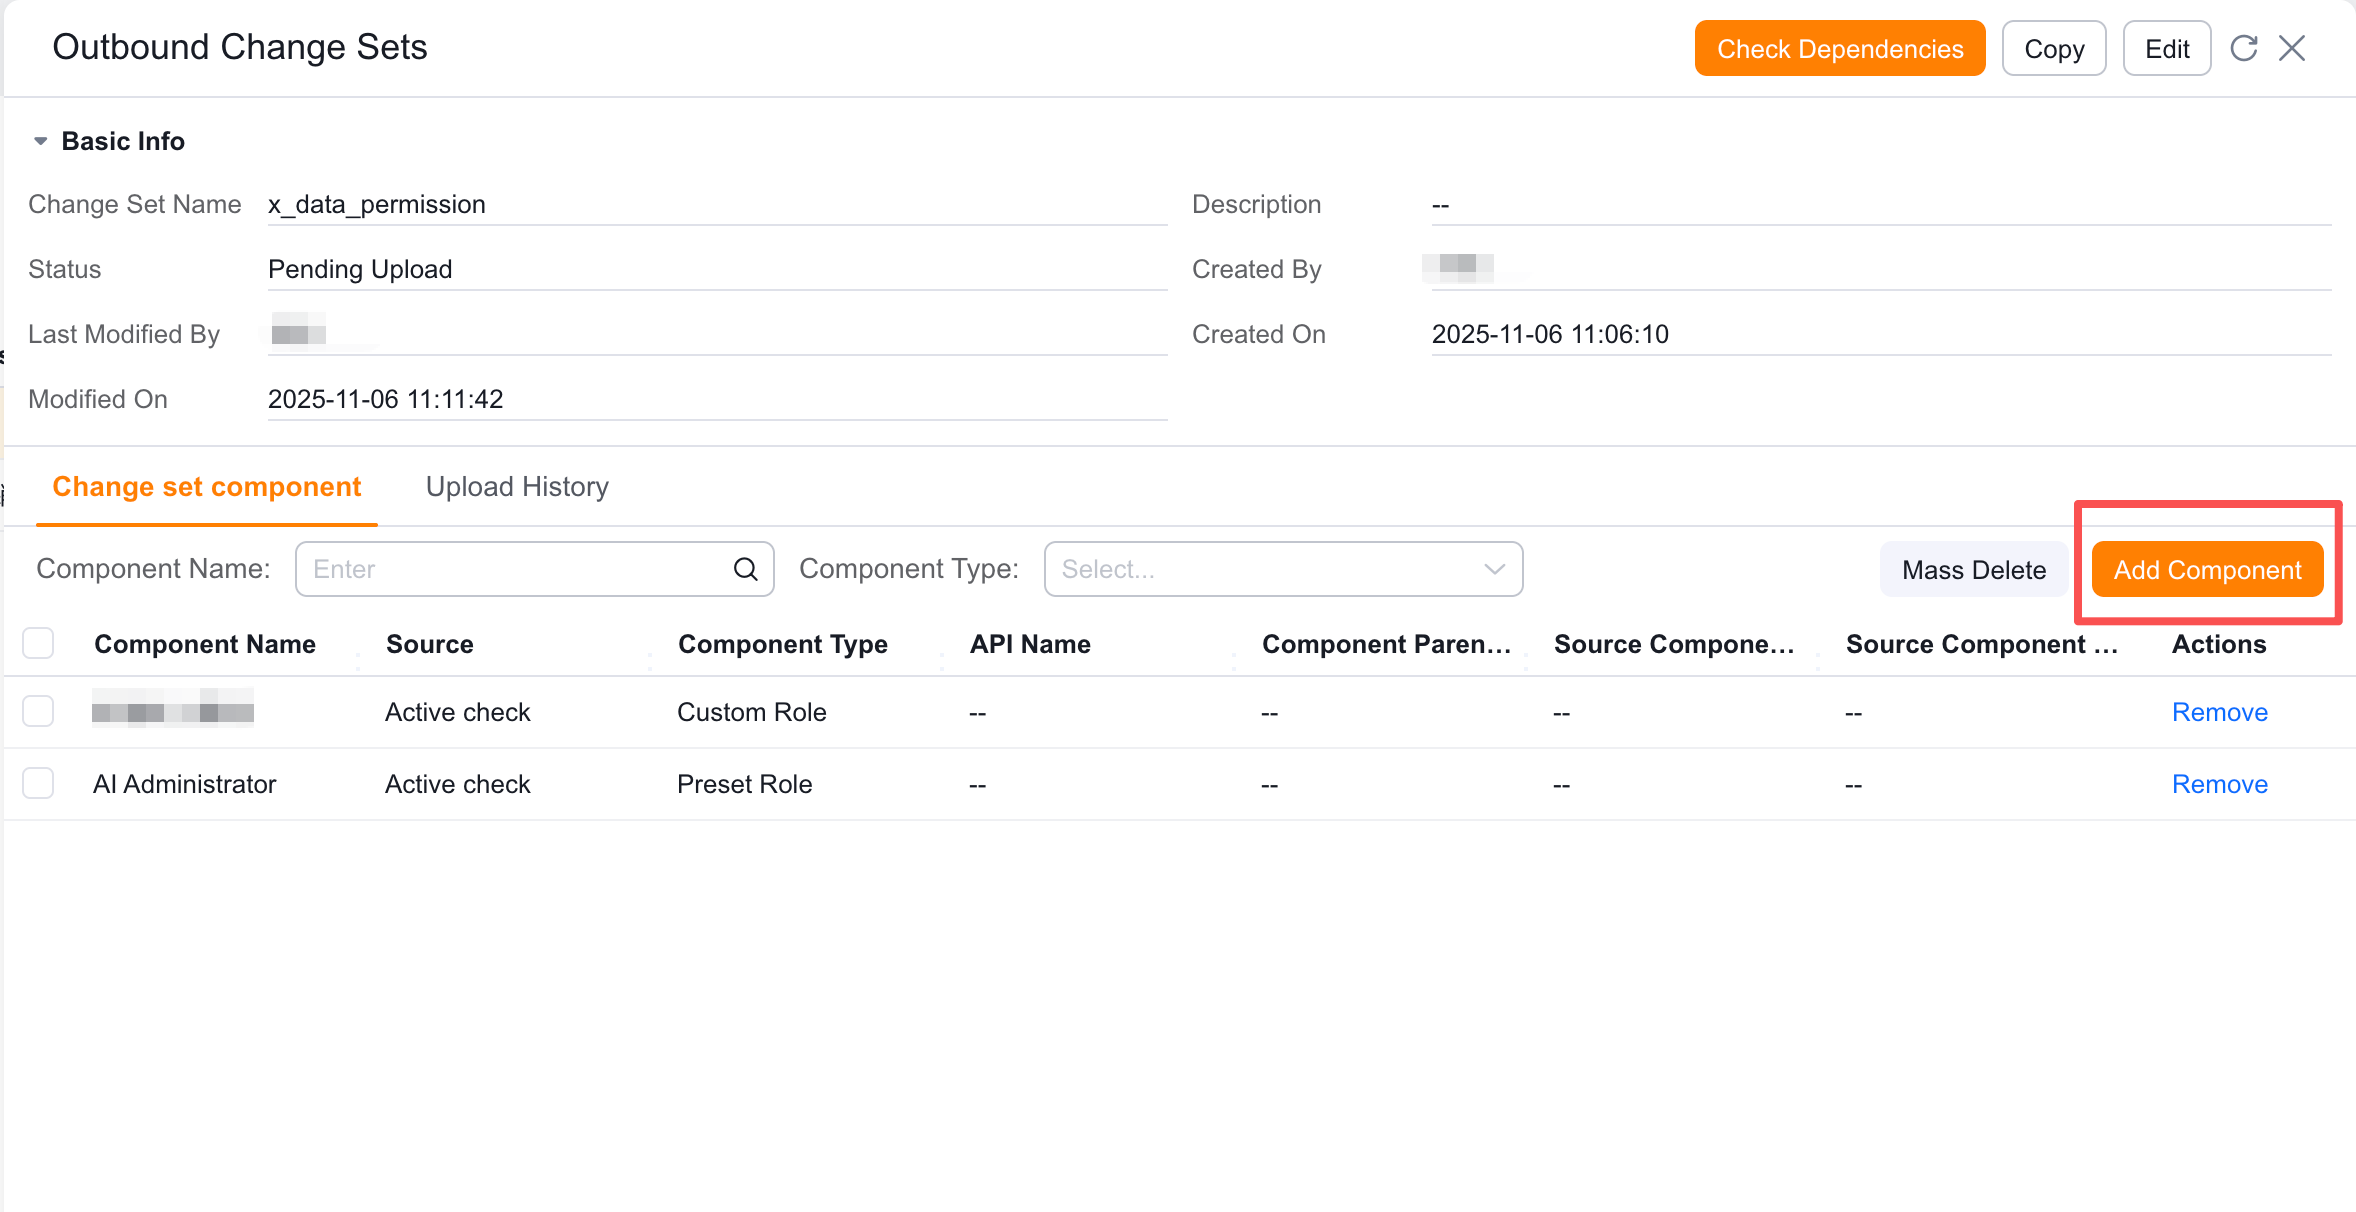Check the AI Administrator row checkbox
This screenshot has width=2356, height=1212.
click(x=38, y=783)
